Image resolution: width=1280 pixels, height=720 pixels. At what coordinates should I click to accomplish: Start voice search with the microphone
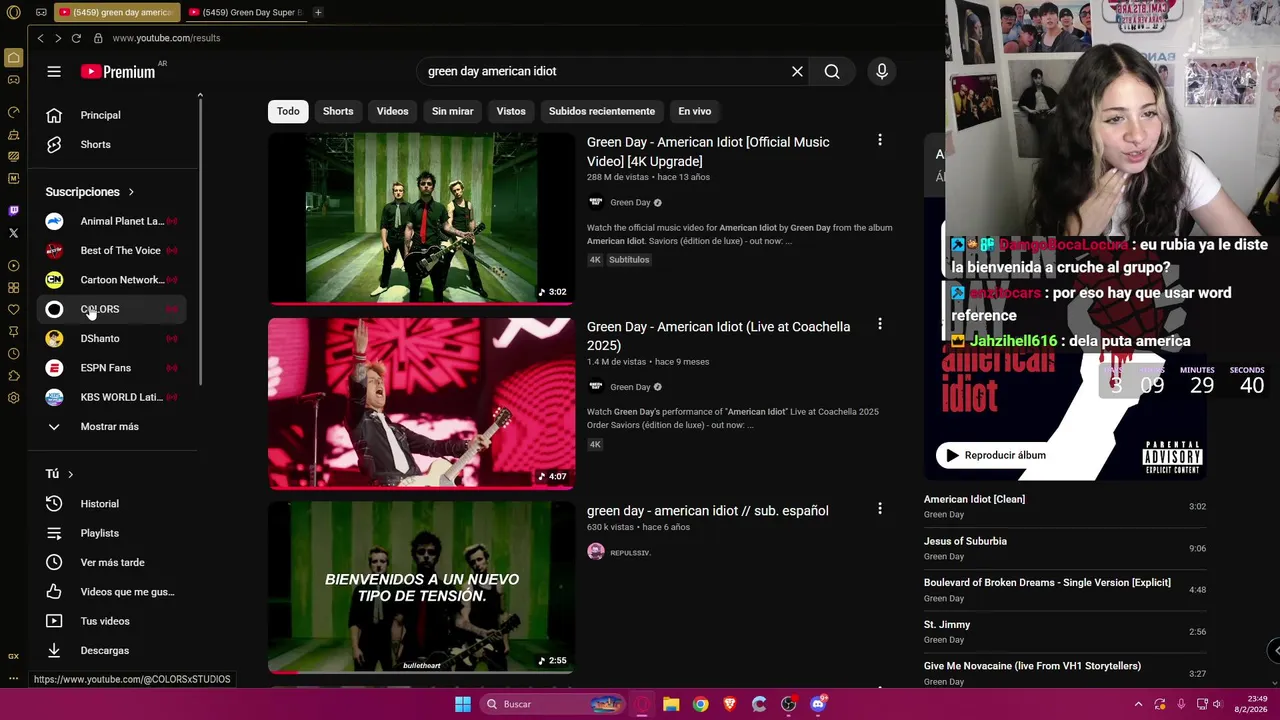click(x=881, y=71)
